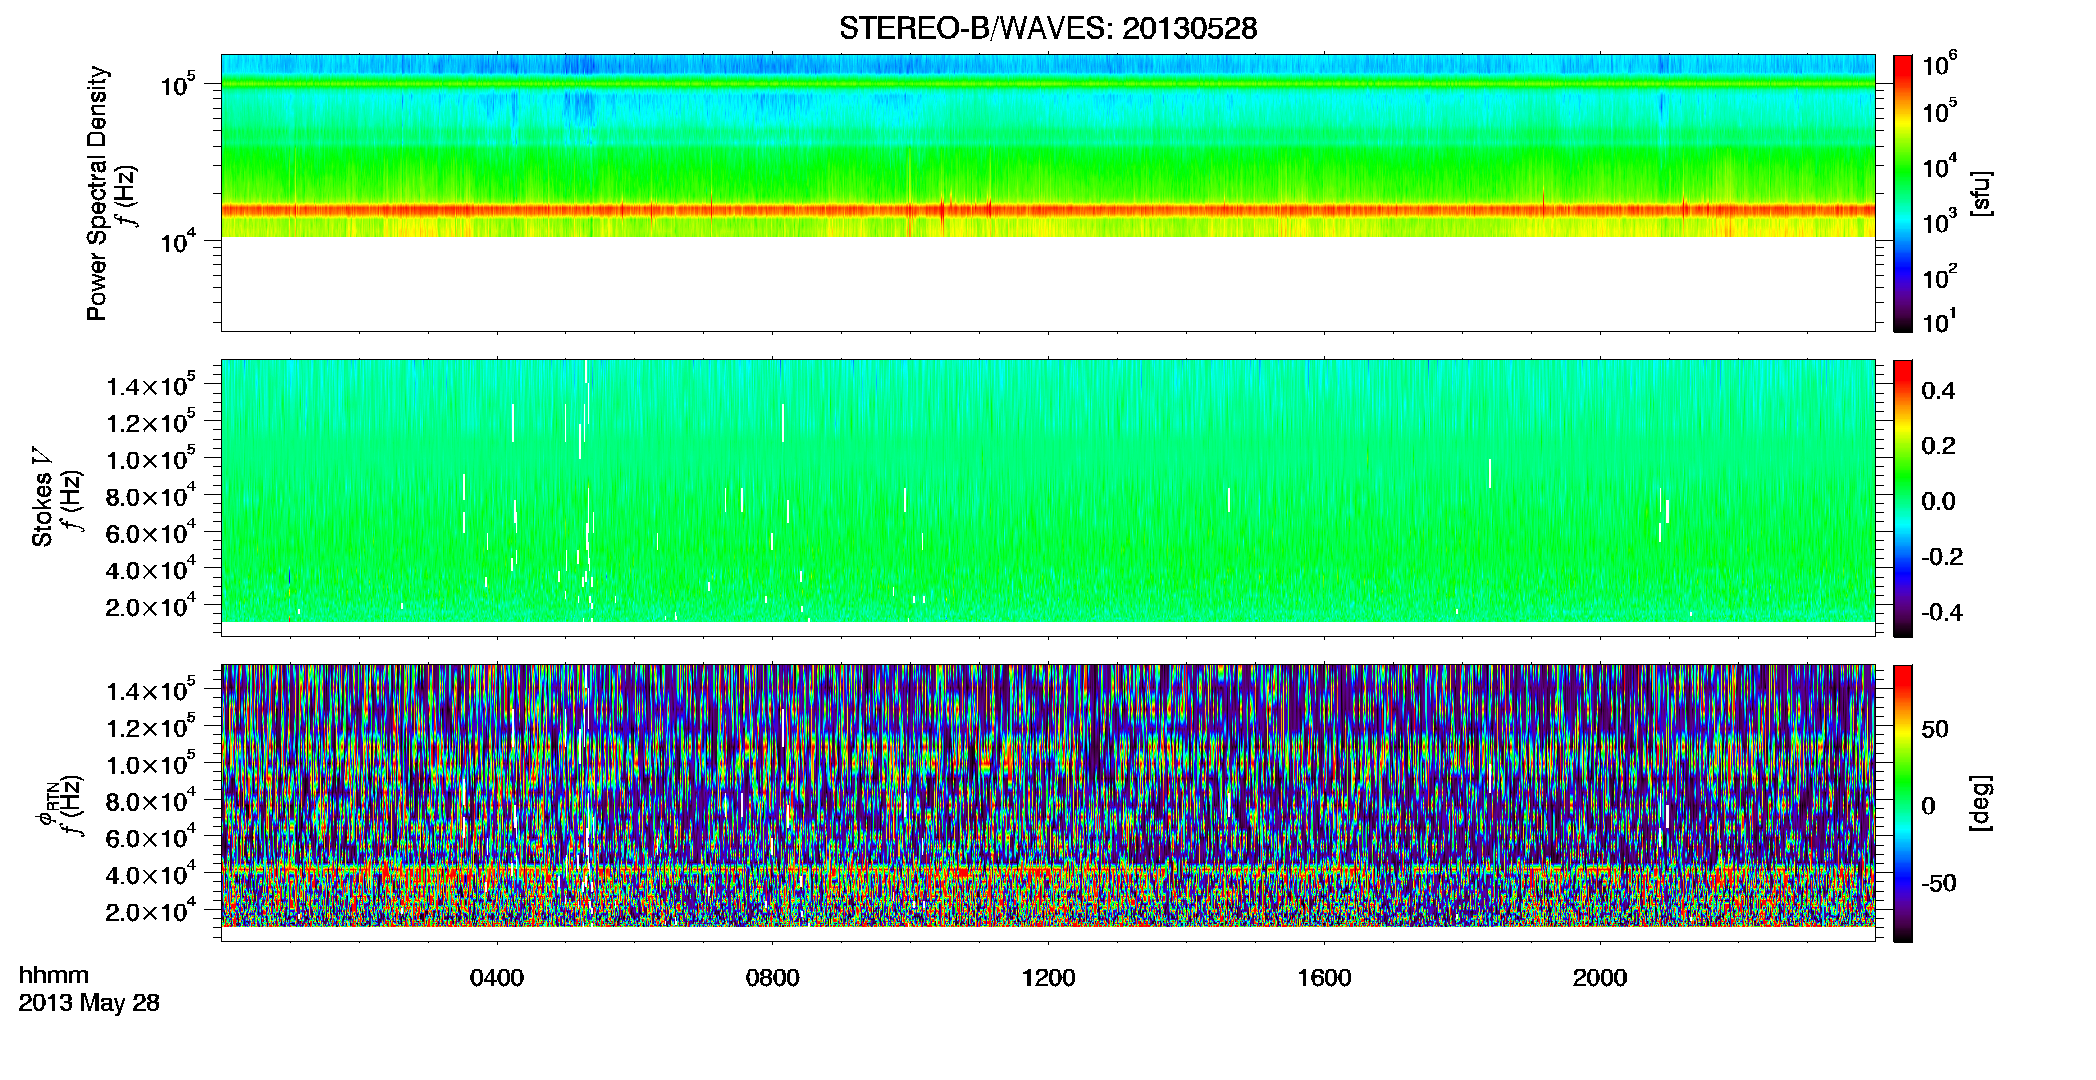The image size is (2096, 1080).
Task: Click the Stokes V axis label
Action: point(42,498)
